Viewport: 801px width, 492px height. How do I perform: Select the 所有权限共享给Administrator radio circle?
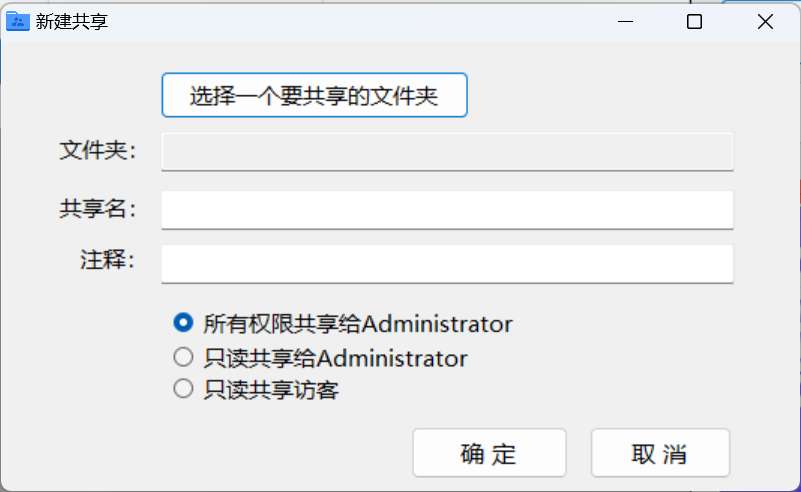point(183,323)
